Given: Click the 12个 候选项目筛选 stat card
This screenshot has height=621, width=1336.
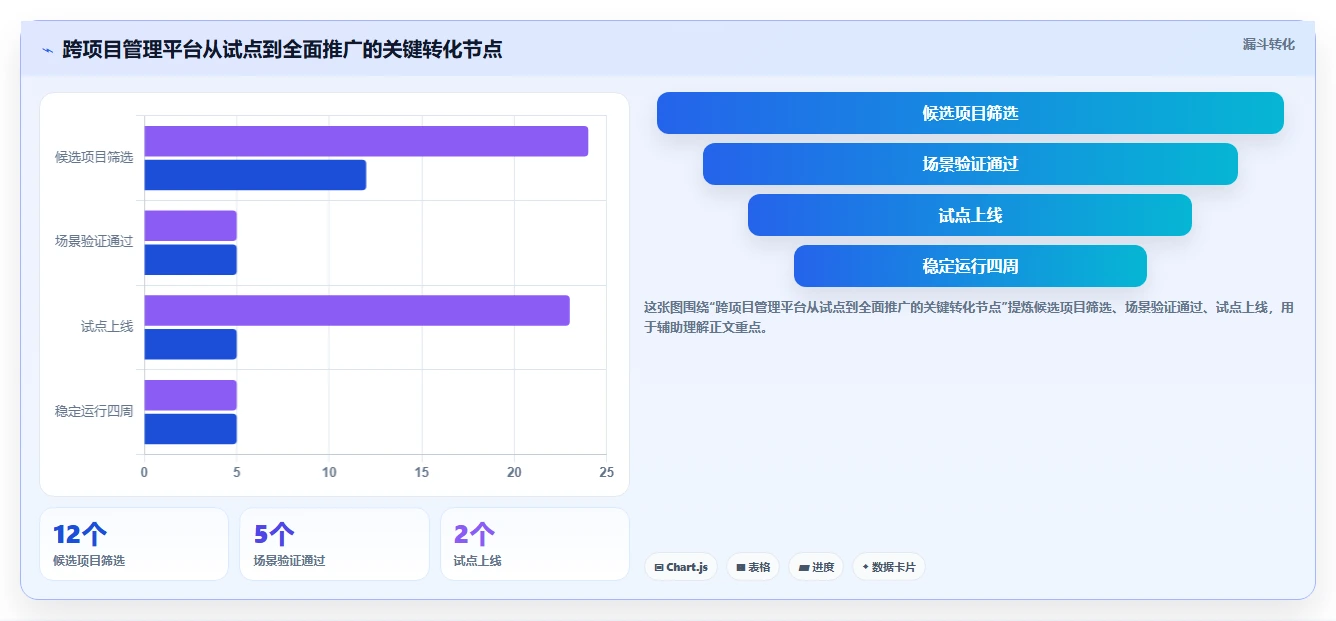Looking at the screenshot, I should click(x=134, y=544).
